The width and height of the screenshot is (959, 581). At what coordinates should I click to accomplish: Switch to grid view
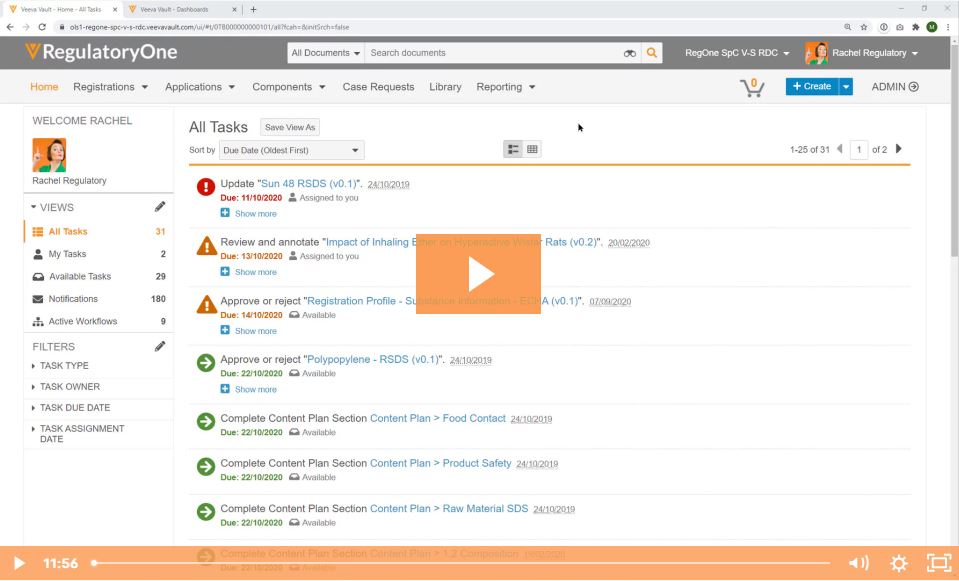tap(531, 148)
